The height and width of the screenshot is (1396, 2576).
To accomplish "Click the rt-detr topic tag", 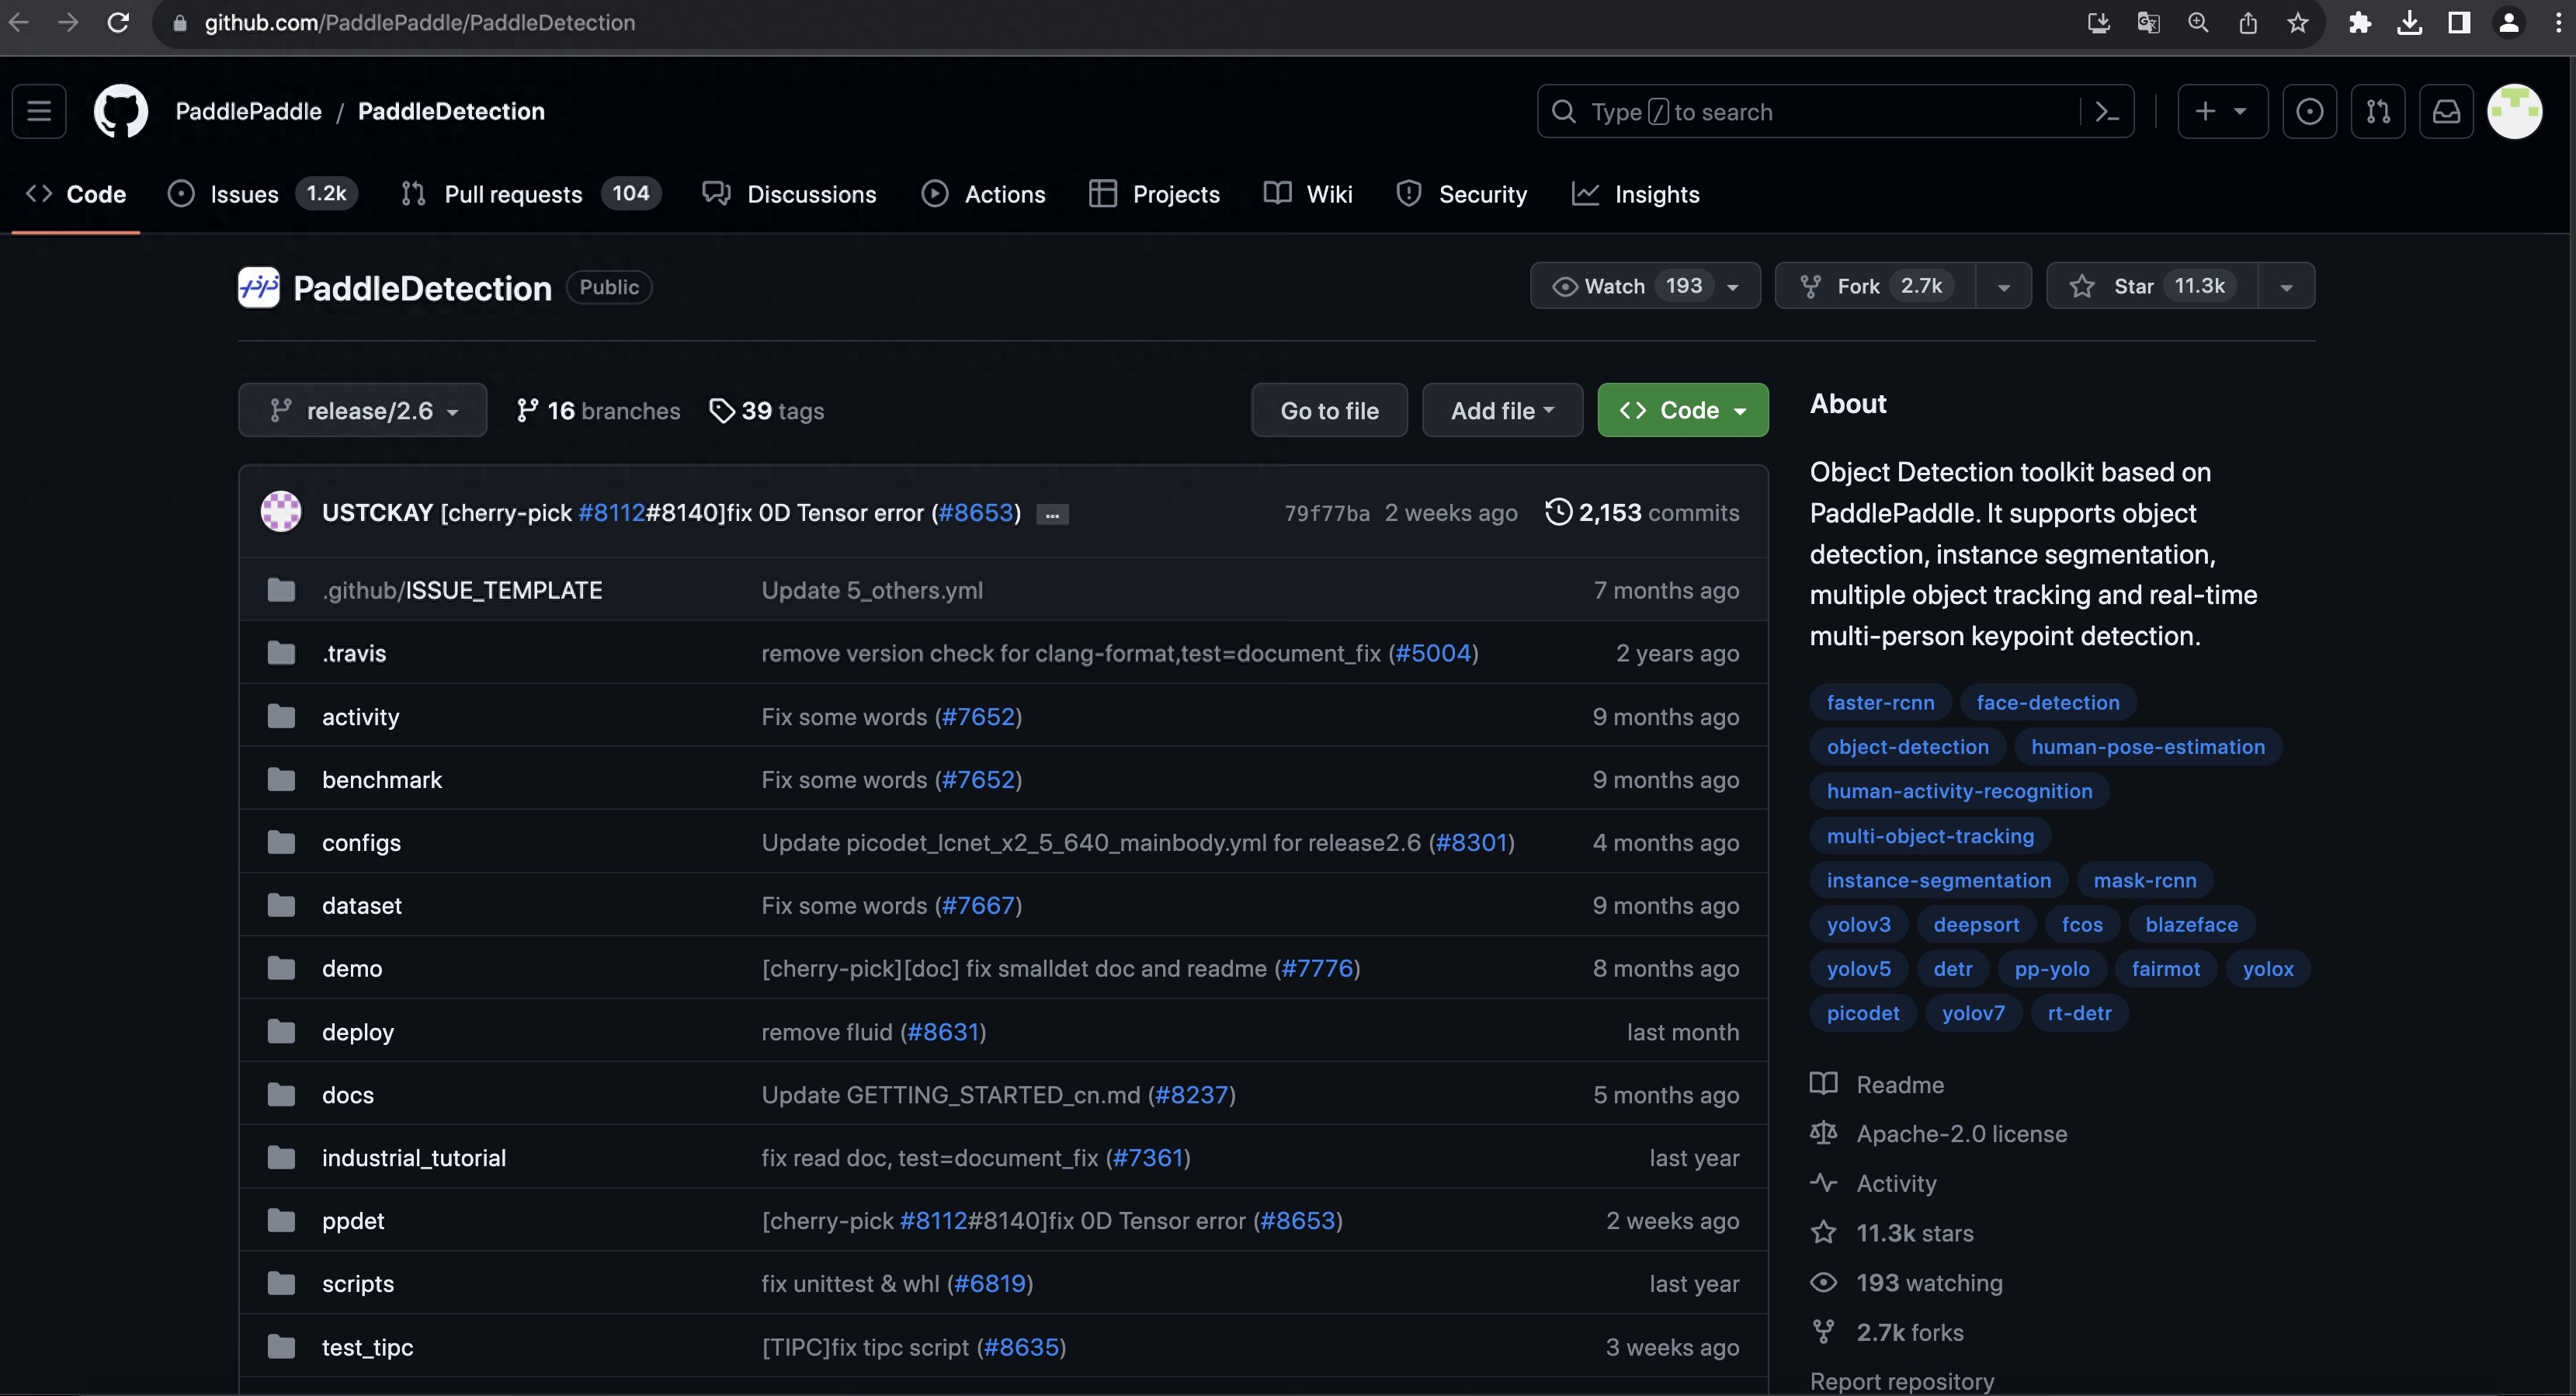I will coord(2079,1013).
